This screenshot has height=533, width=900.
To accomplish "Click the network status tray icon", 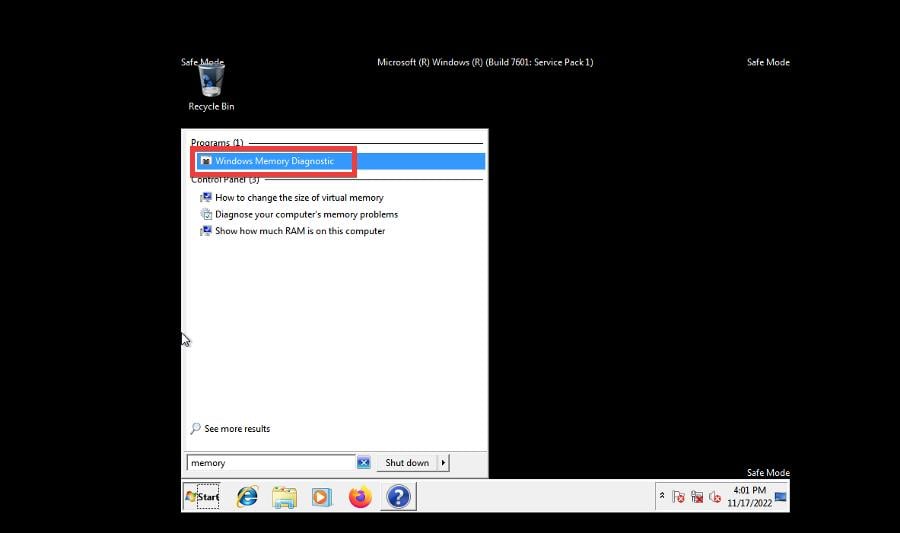I will (x=697, y=497).
